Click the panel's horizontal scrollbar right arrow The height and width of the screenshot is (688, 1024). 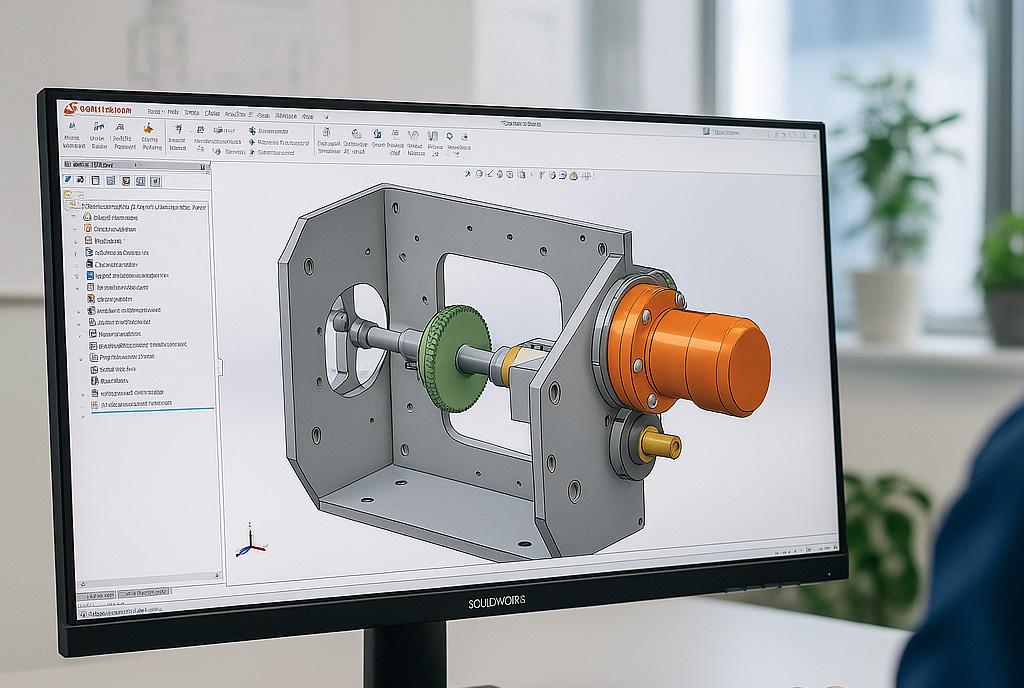coord(217,576)
